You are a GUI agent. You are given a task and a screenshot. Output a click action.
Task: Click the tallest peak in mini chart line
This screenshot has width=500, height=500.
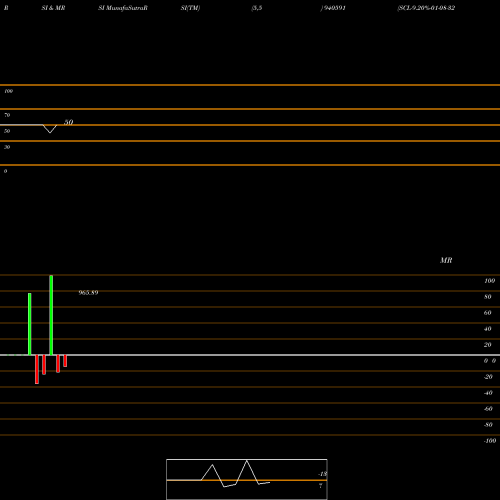pyautogui.click(x=247, y=461)
